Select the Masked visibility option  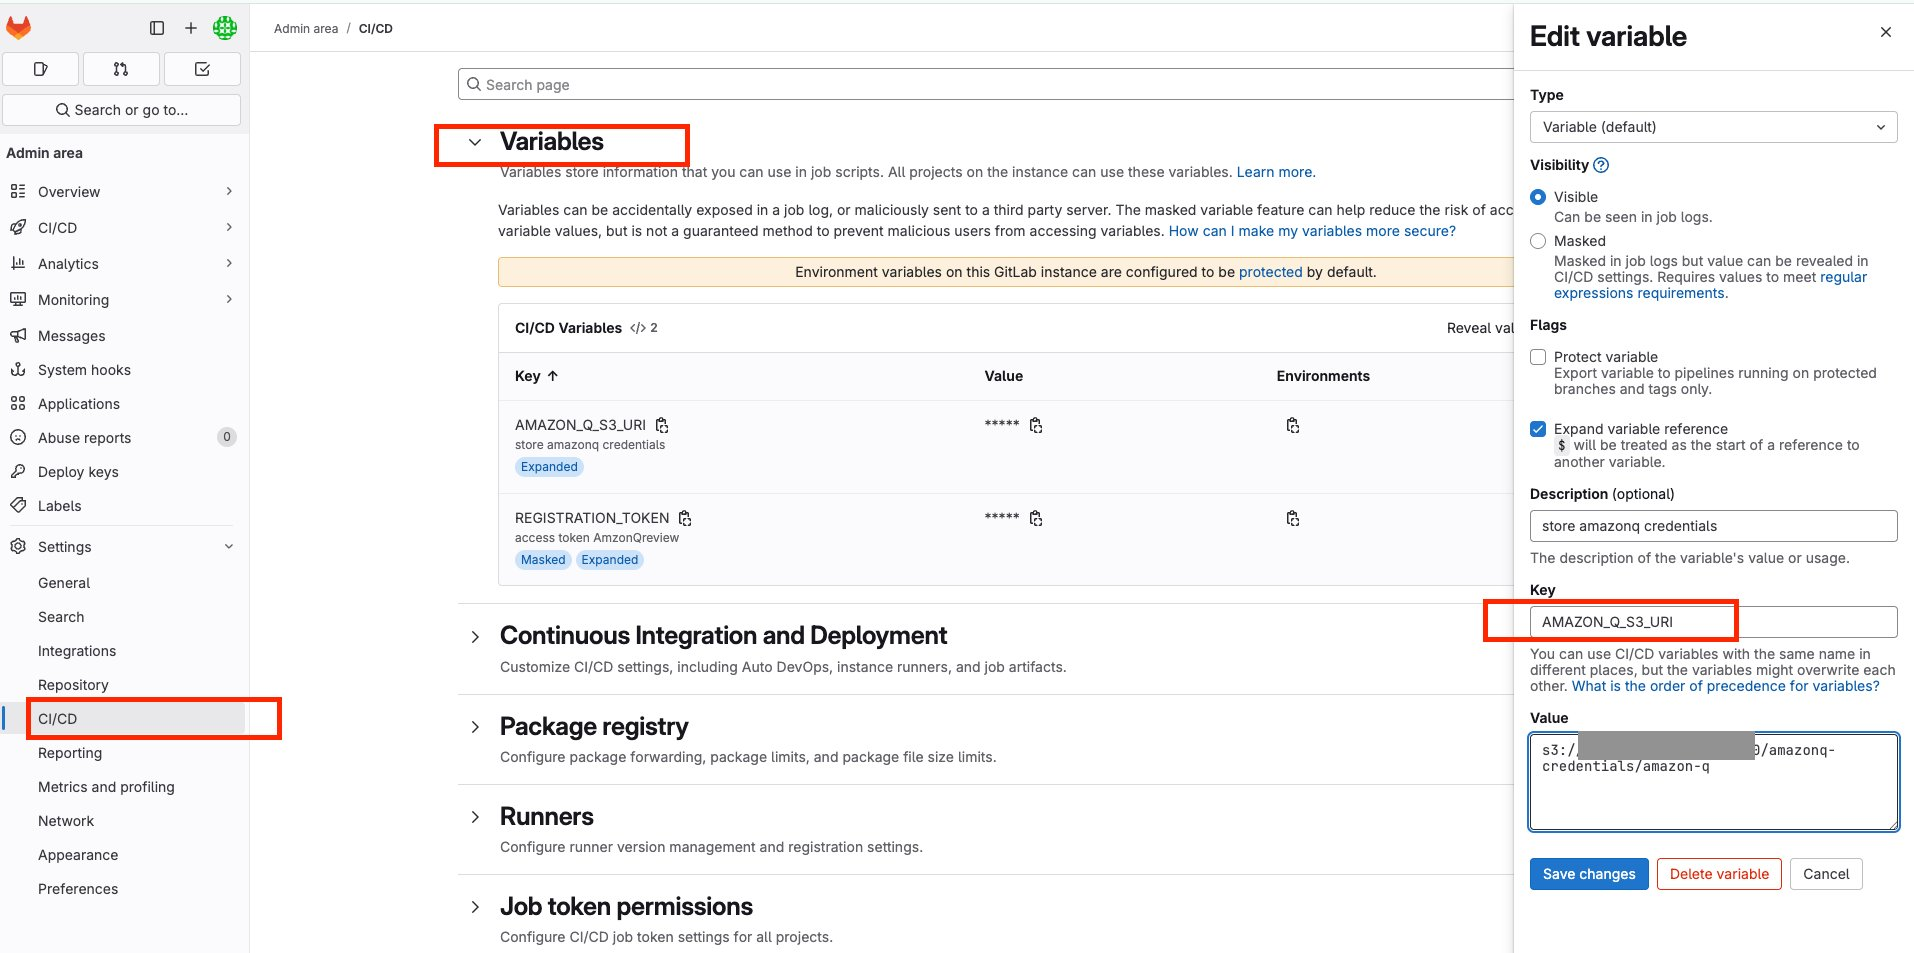click(x=1538, y=241)
